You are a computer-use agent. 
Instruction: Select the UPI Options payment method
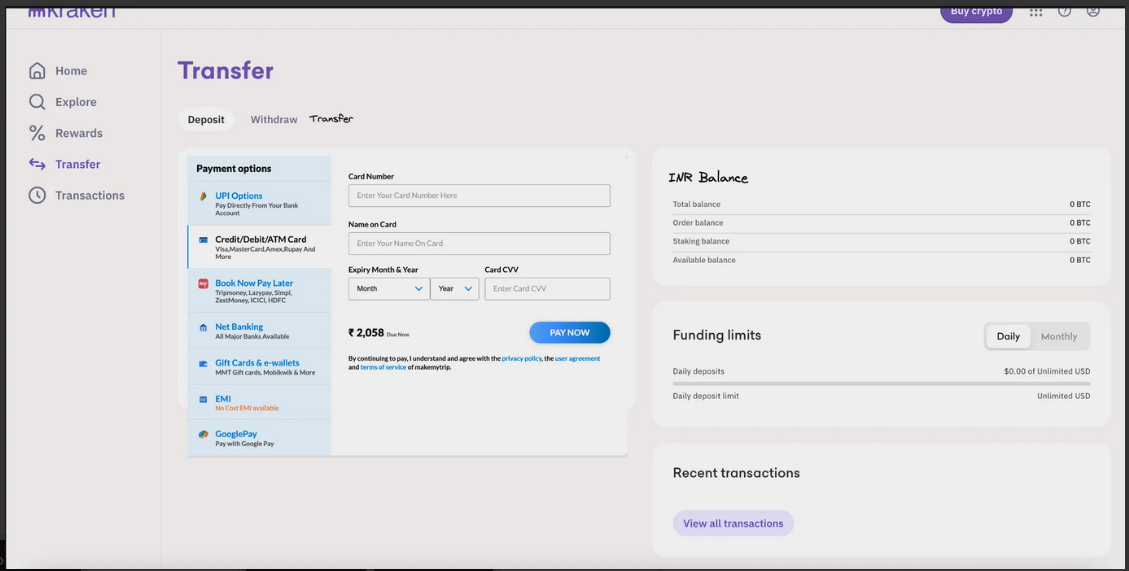(238, 196)
